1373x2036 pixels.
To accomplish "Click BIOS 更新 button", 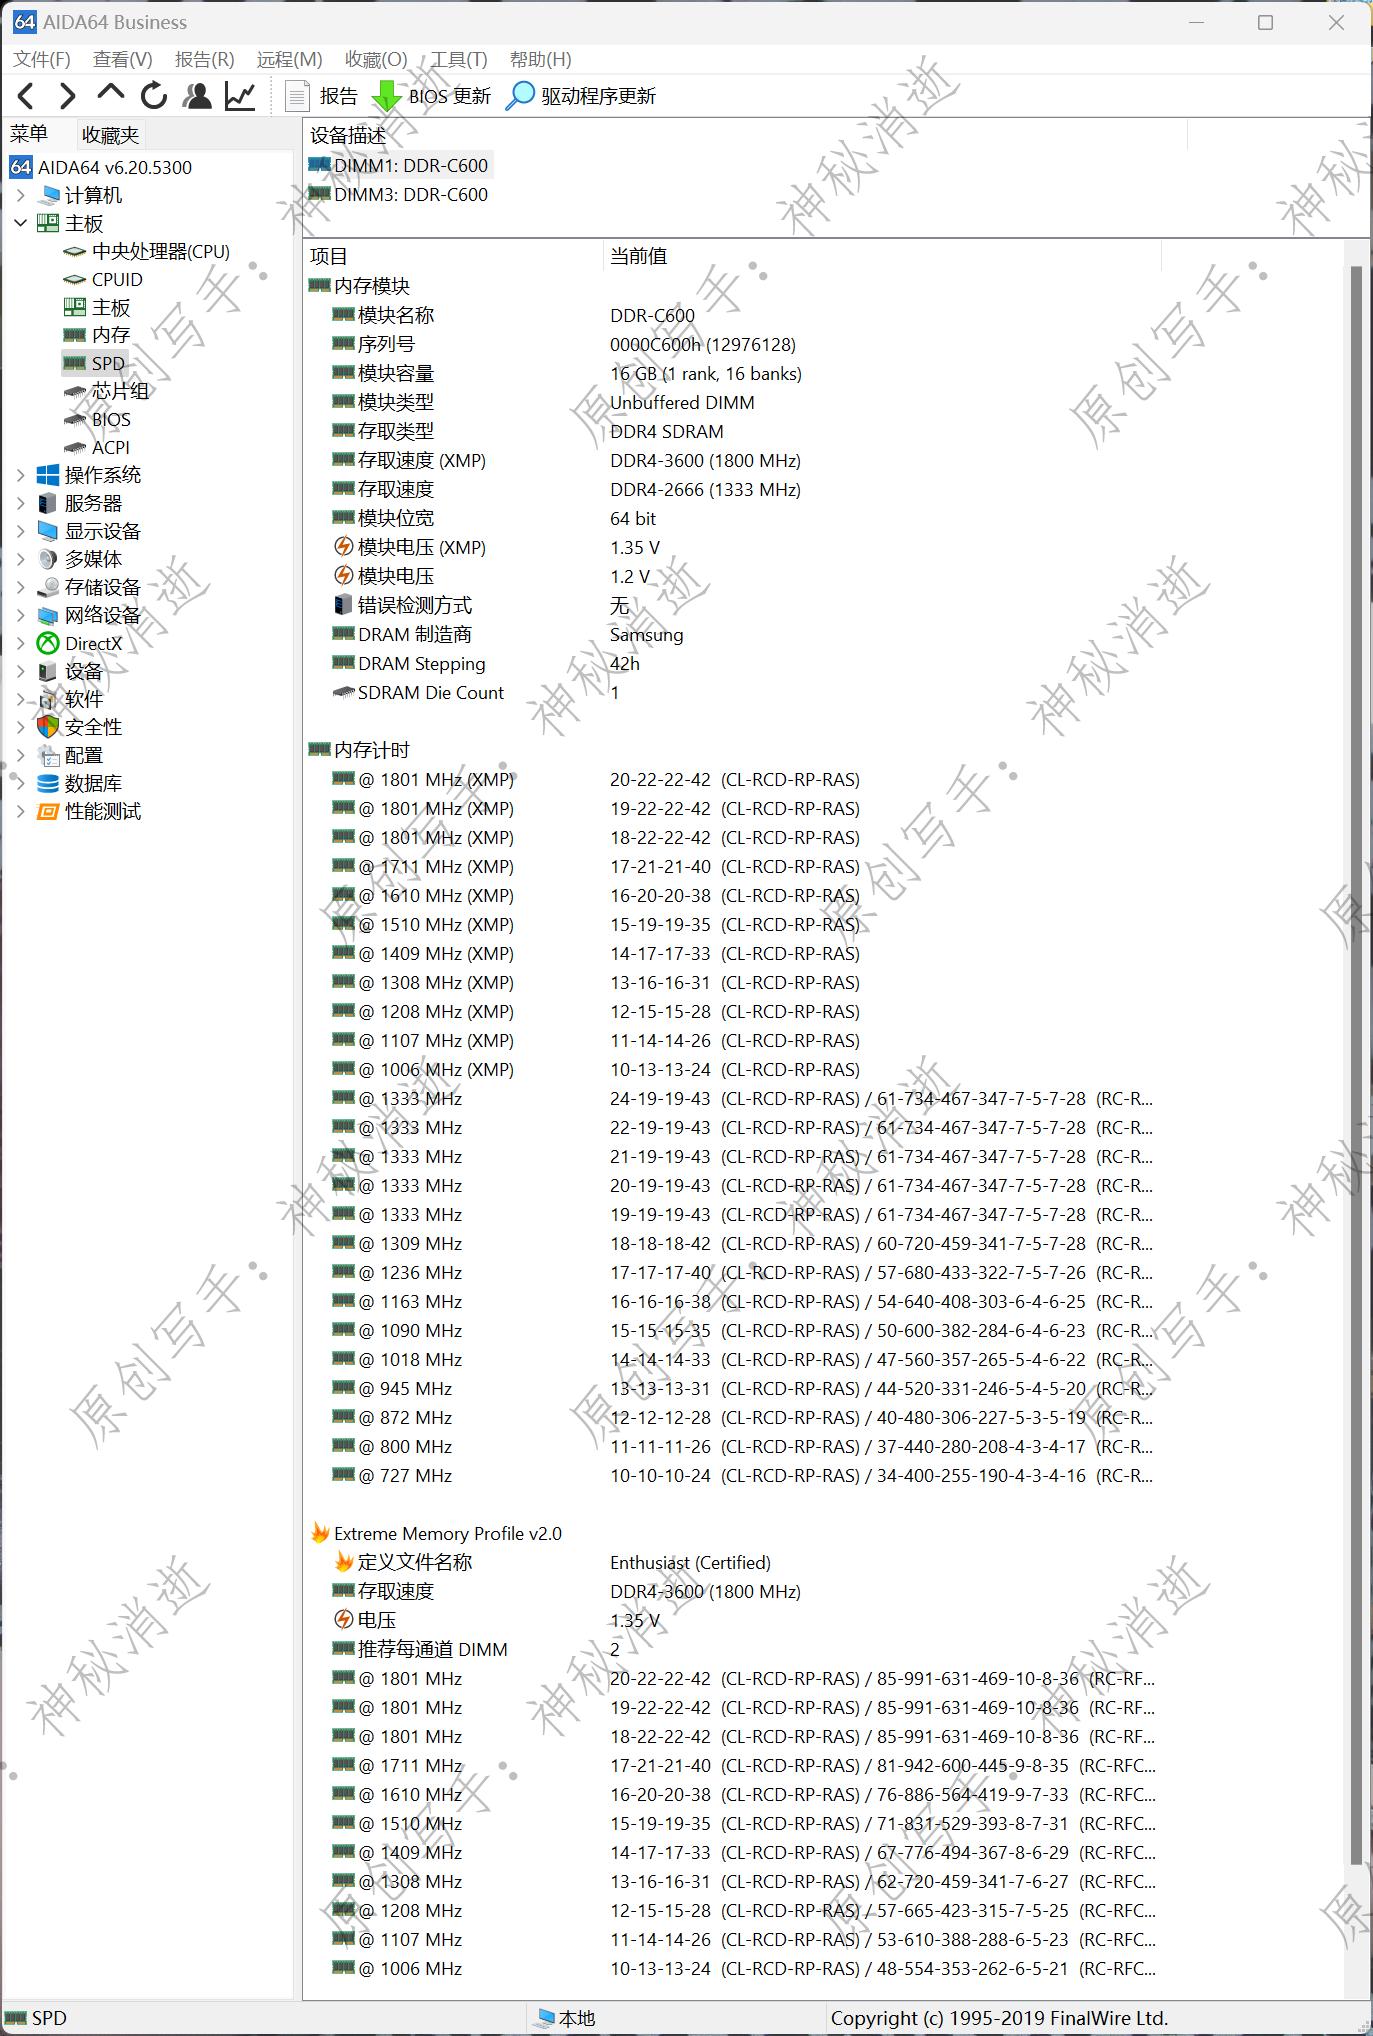I will pyautogui.click(x=432, y=96).
